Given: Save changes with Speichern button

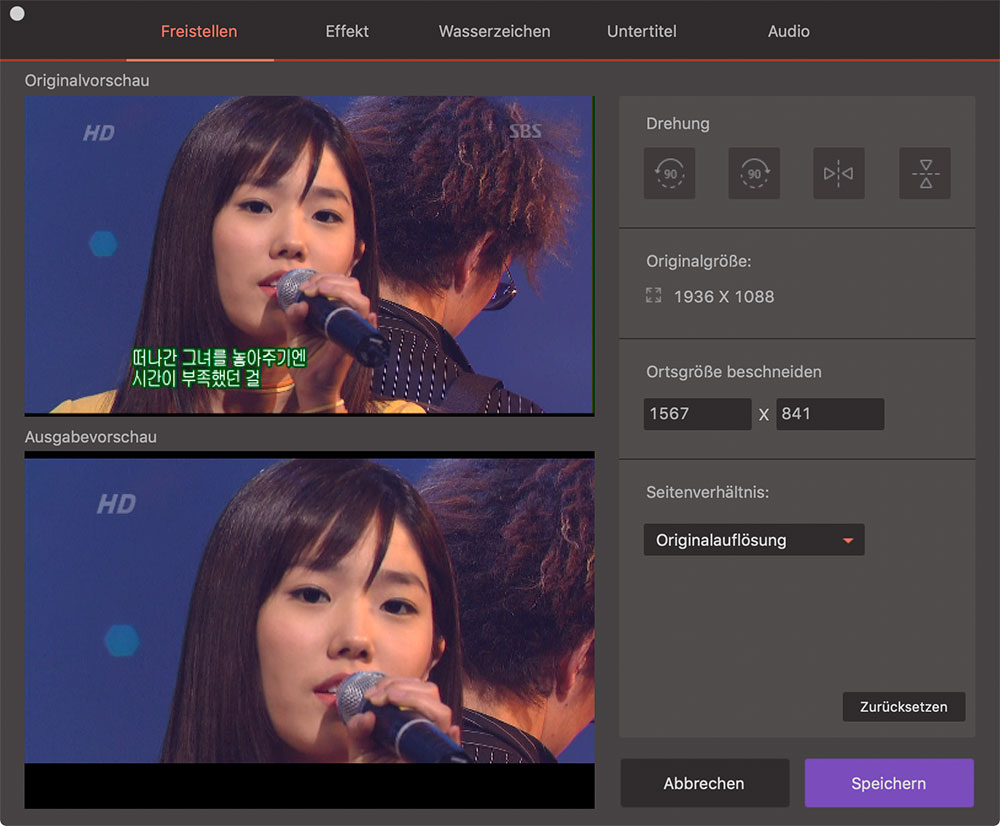Looking at the screenshot, I should (889, 783).
